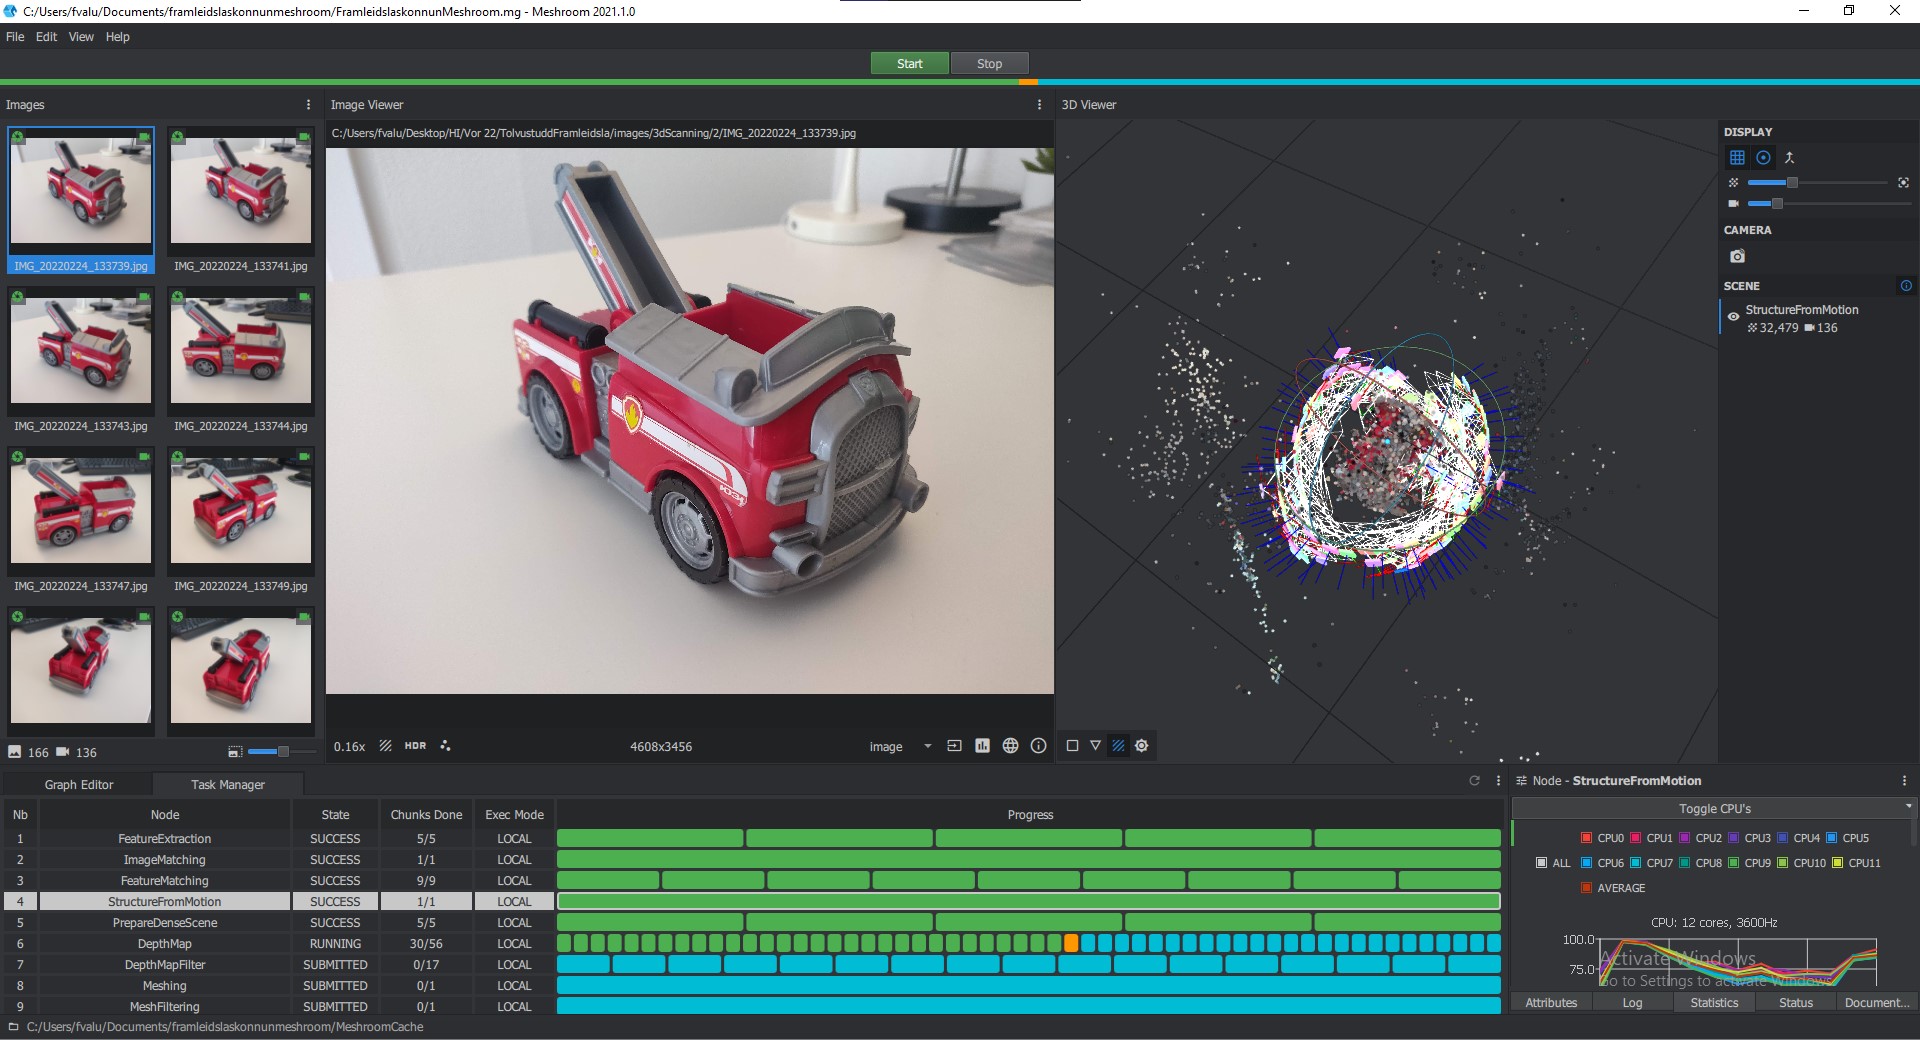This screenshot has height=1040, width=1920.
Task: Switch to the Task Manager tab
Action: pyautogui.click(x=228, y=785)
